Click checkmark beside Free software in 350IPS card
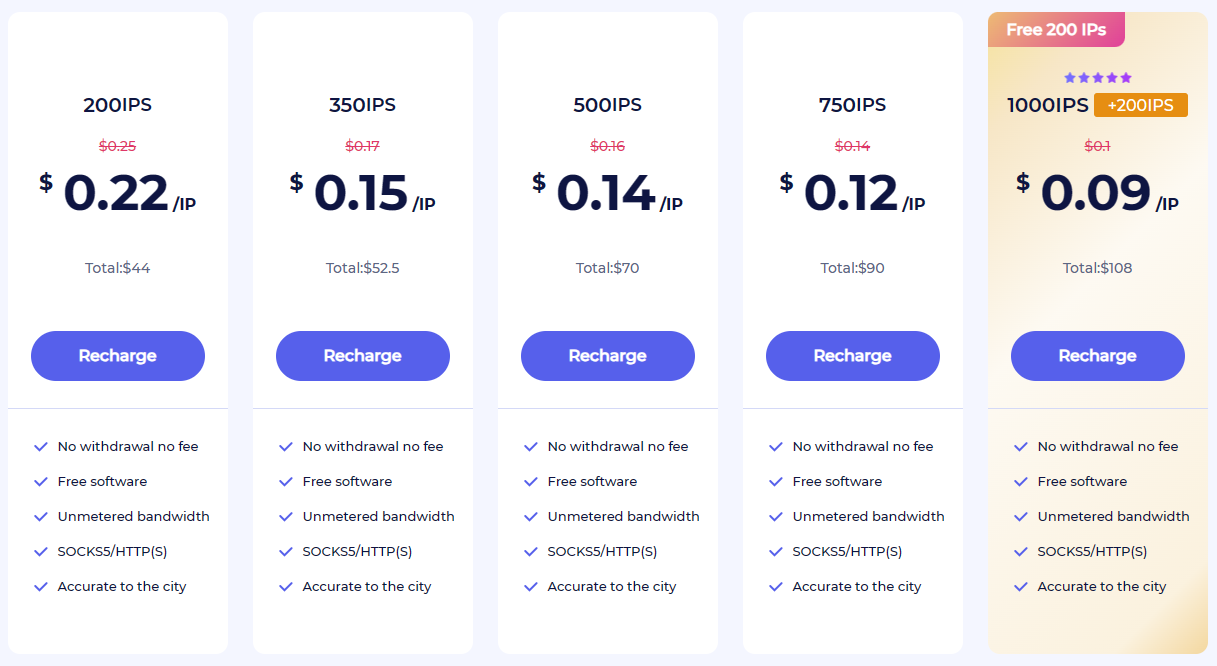Screen dimensions: 1217x666 [286, 482]
